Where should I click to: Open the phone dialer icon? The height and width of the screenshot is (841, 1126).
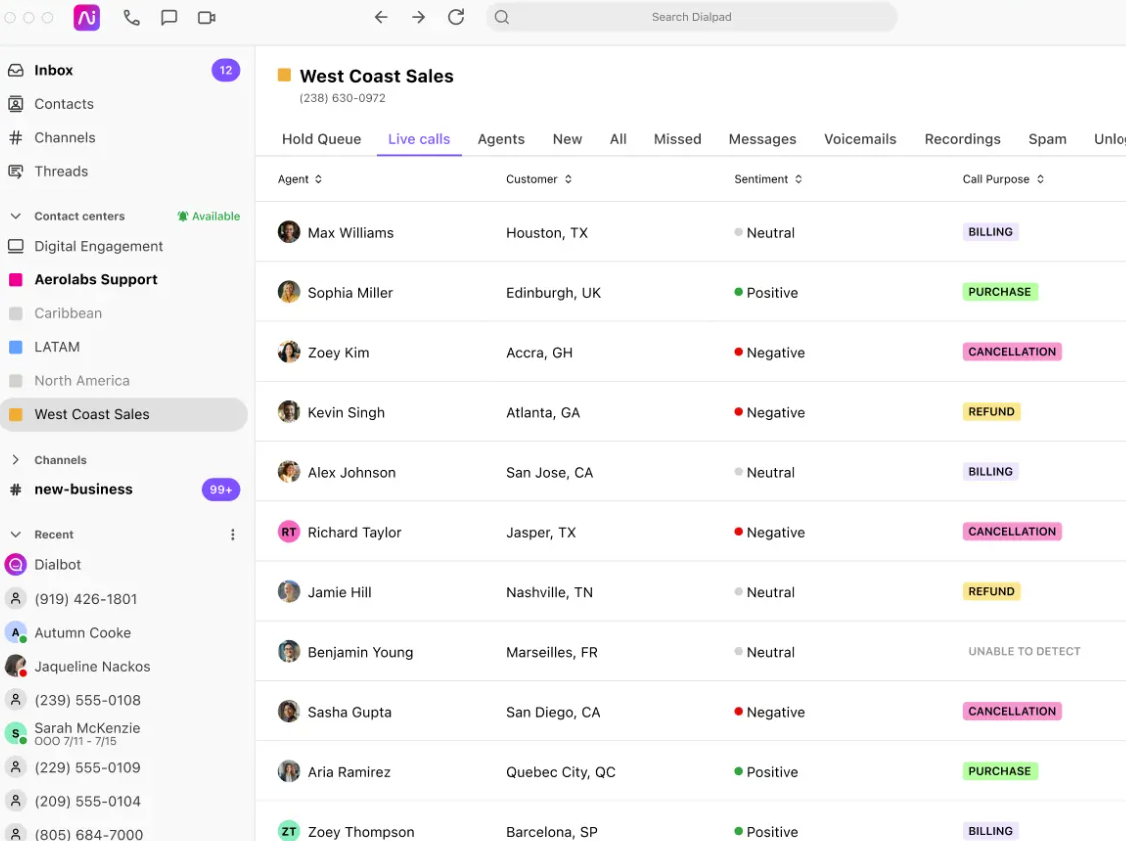coord(131,17)
